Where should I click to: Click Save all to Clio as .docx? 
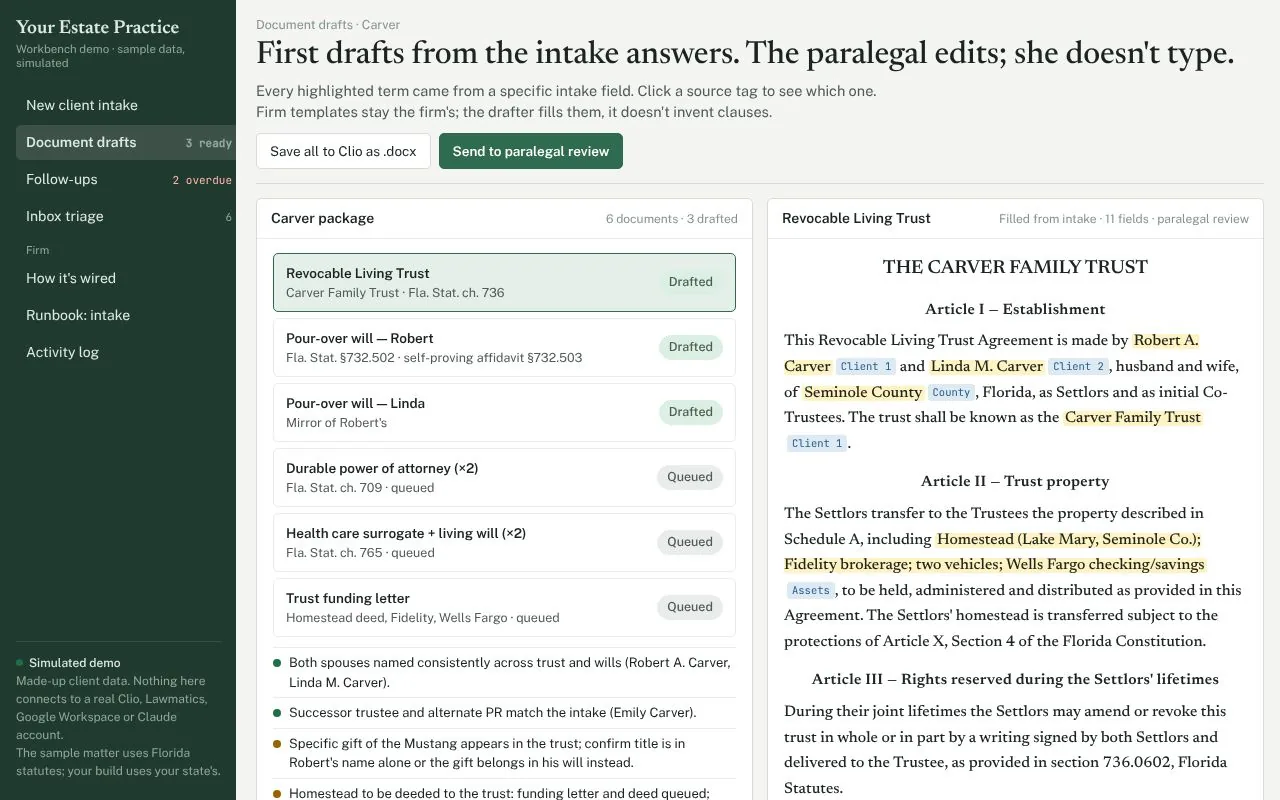[x=343, y=151]
